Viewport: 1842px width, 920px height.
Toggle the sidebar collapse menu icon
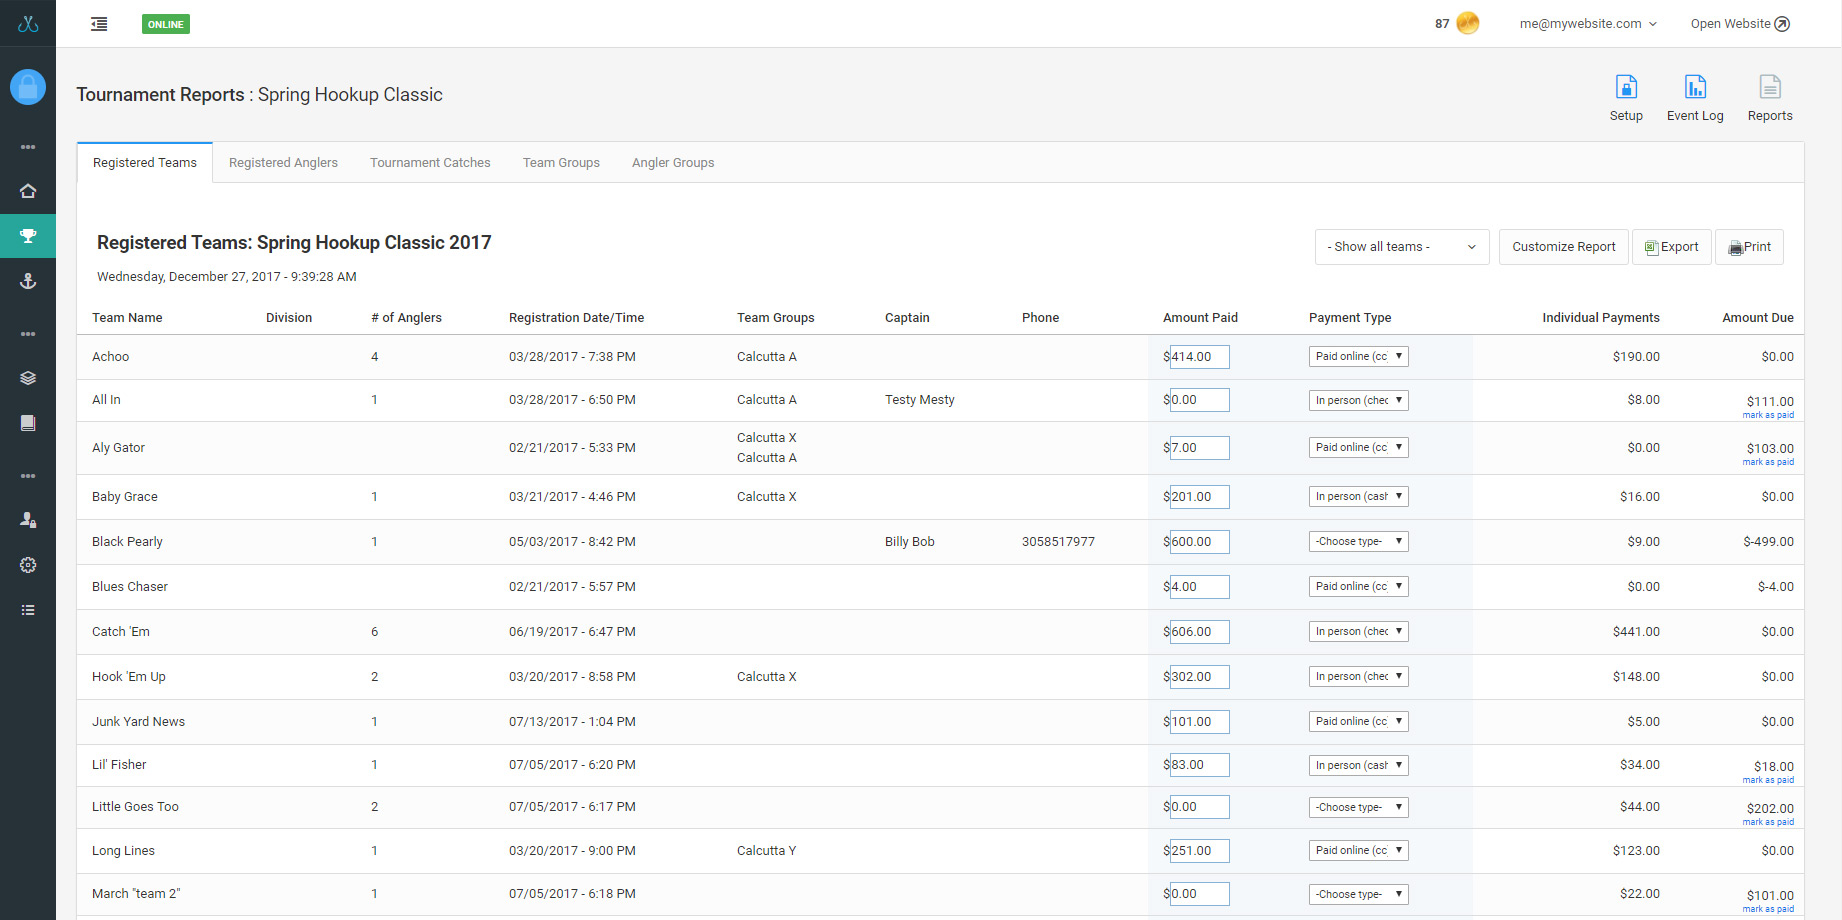click(99, 24)
